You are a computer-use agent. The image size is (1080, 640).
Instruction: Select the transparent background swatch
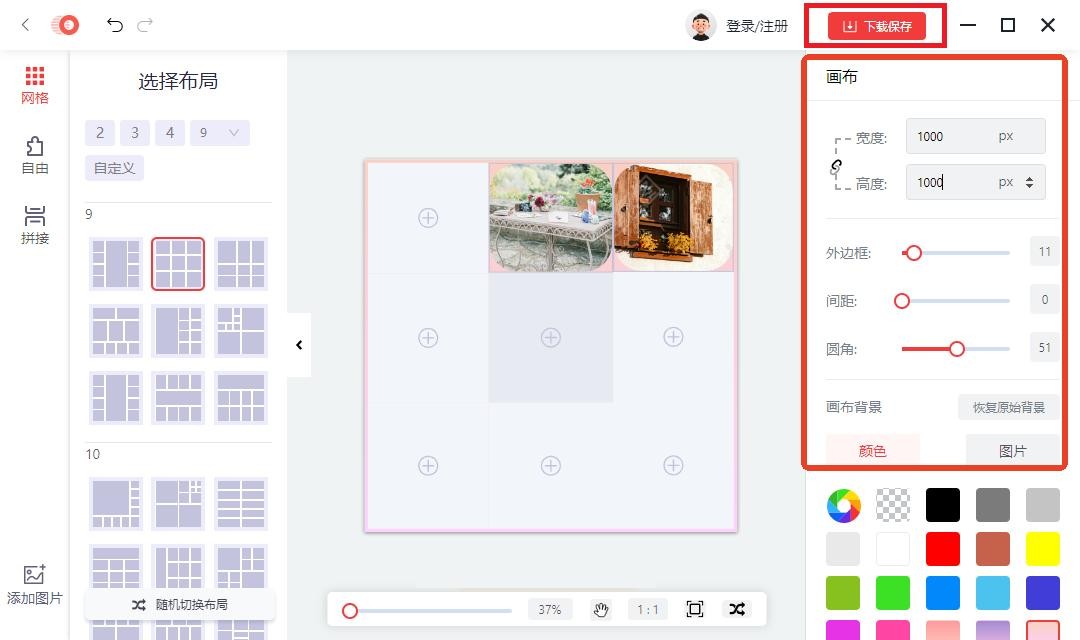(x=893, y=505)
